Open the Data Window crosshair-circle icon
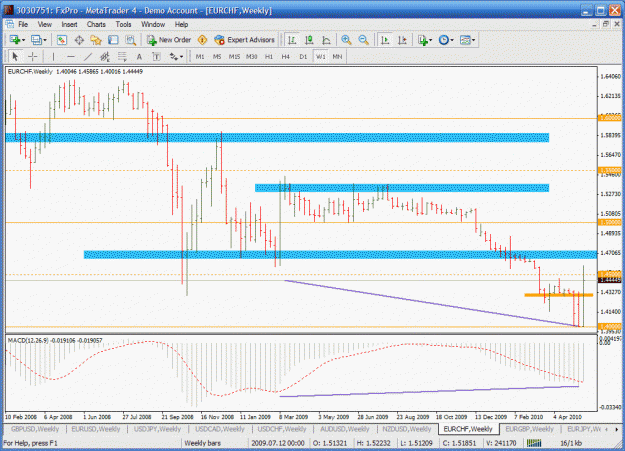Image resolution: width=625 pixels, height=451 pixels. 79,40
